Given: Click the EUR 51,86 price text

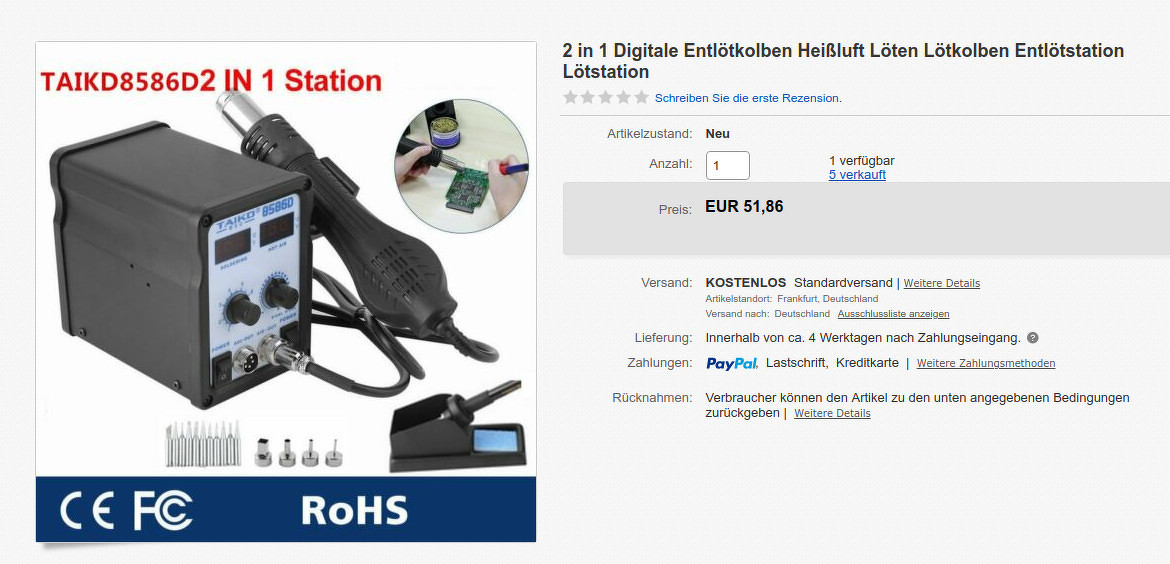Looking at the screenshot, I should tap(744, 207).
